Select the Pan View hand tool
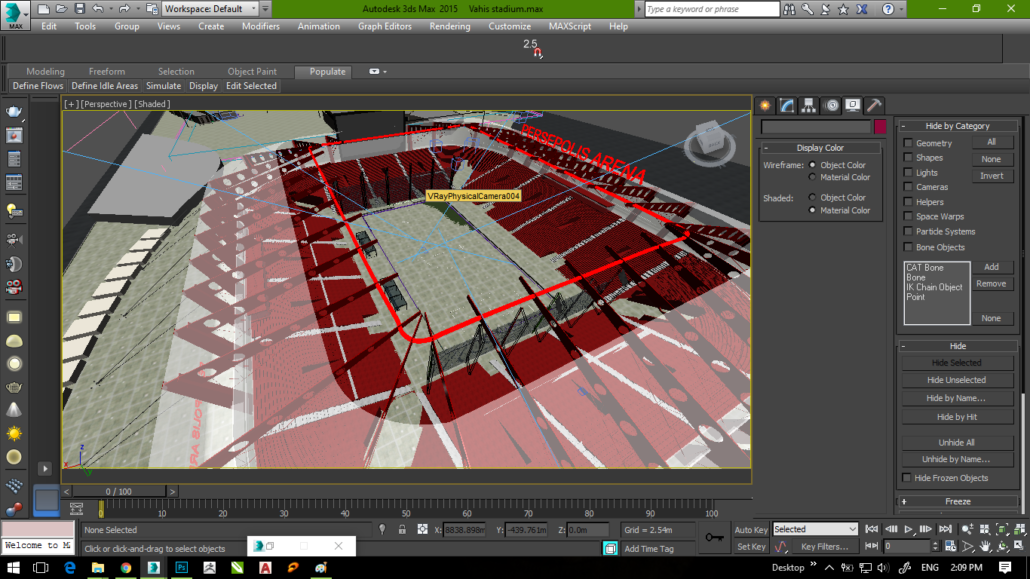The width and height of the screenshot is (1030, 579). tap(985, 546)
